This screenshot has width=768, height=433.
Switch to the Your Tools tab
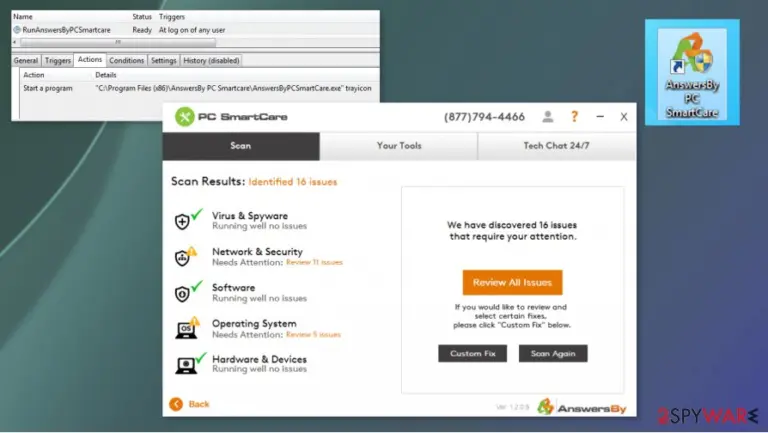[x=399, y=145]
